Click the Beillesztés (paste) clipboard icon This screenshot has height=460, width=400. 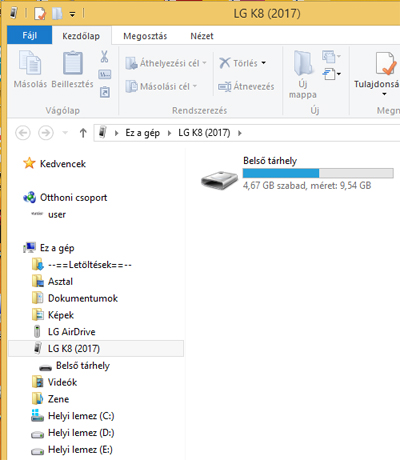(73, 62)
